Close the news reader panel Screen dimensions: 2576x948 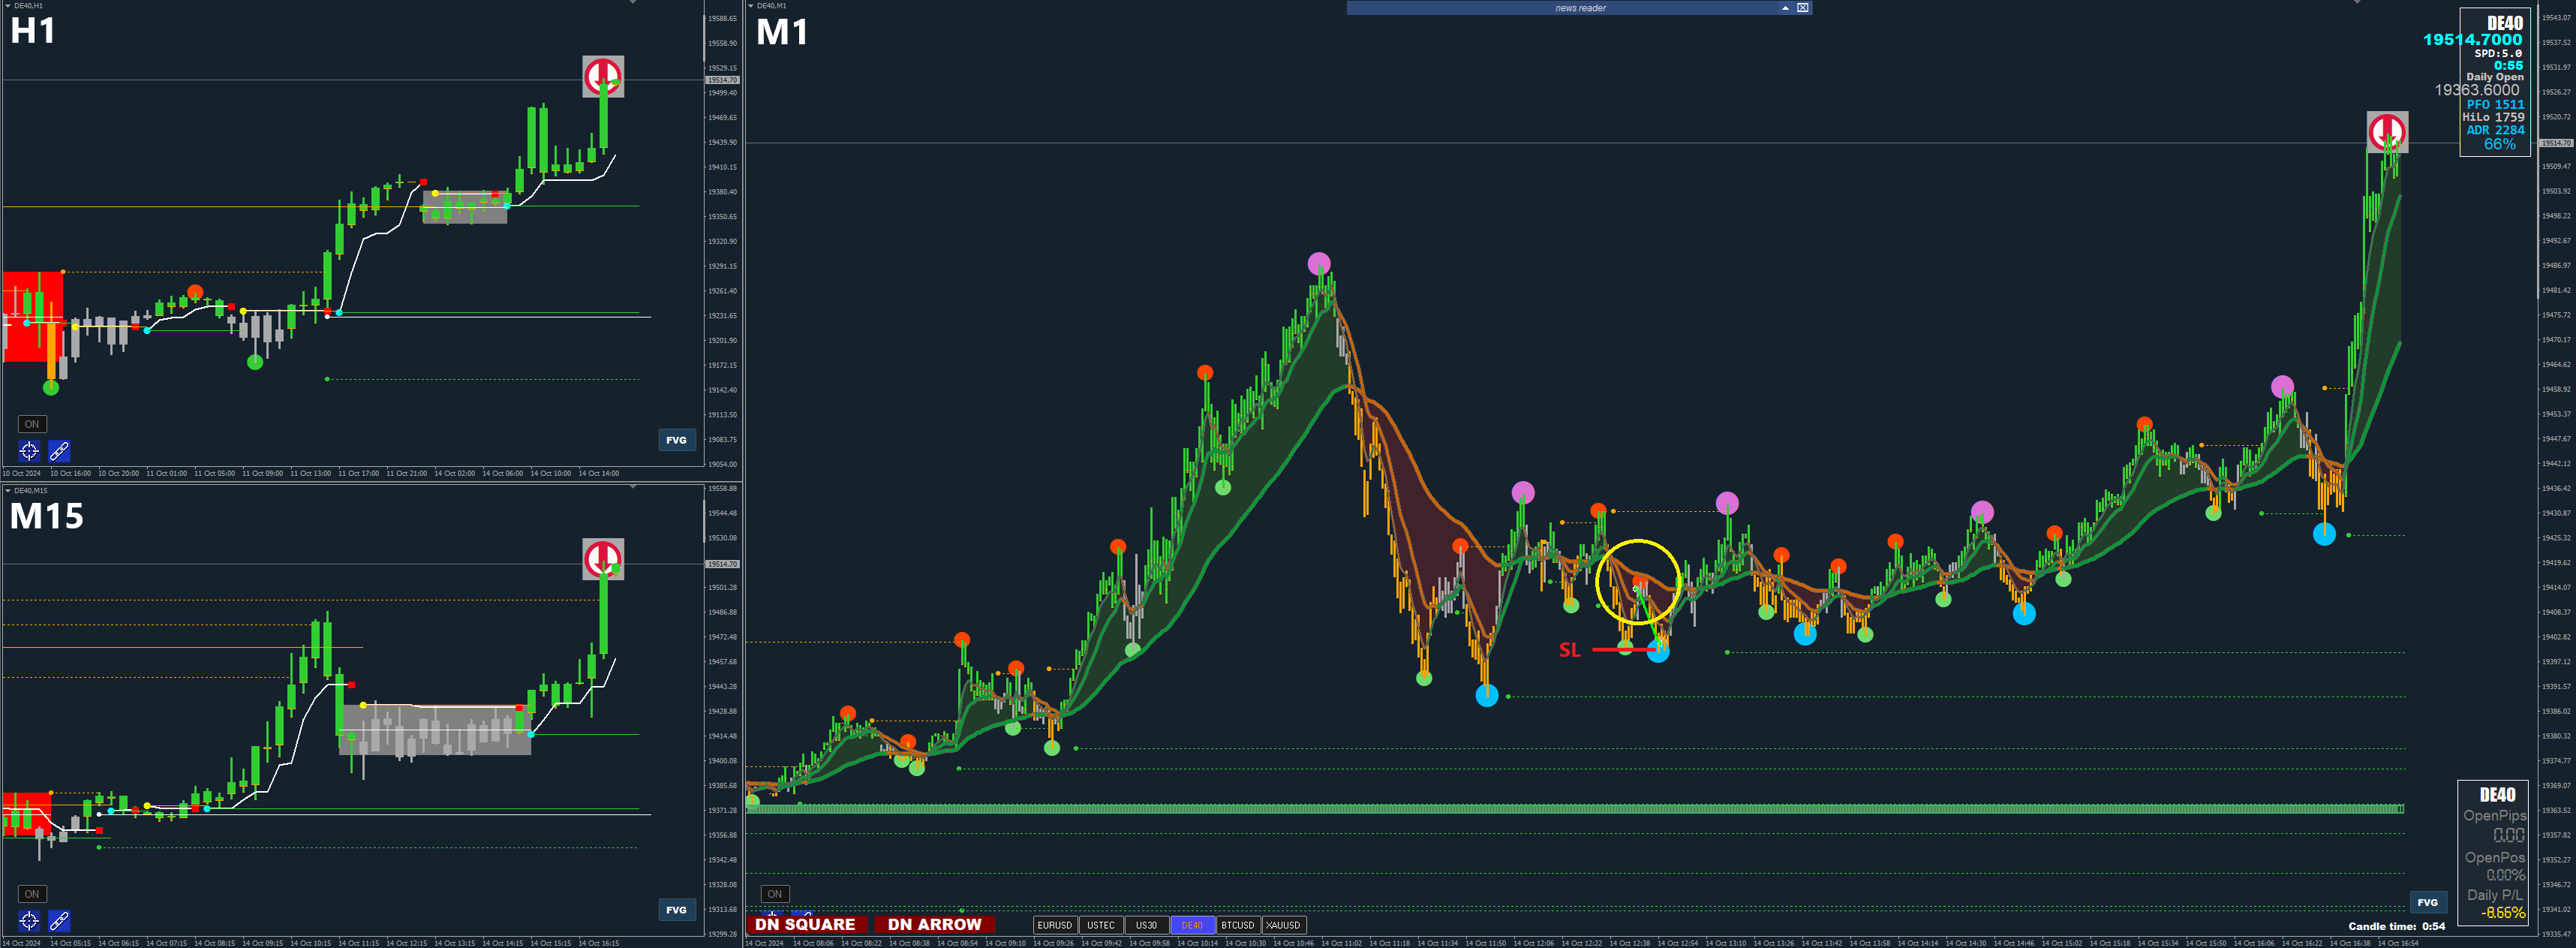(x=1802, y=8)
